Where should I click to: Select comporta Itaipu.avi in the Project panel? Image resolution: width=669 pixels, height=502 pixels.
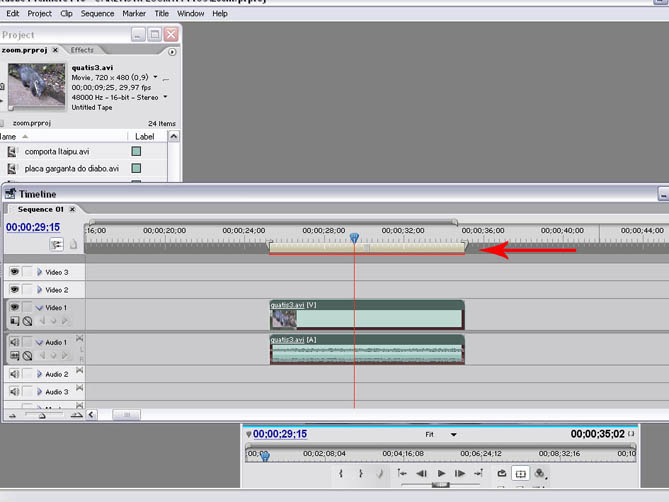point(57,152)
